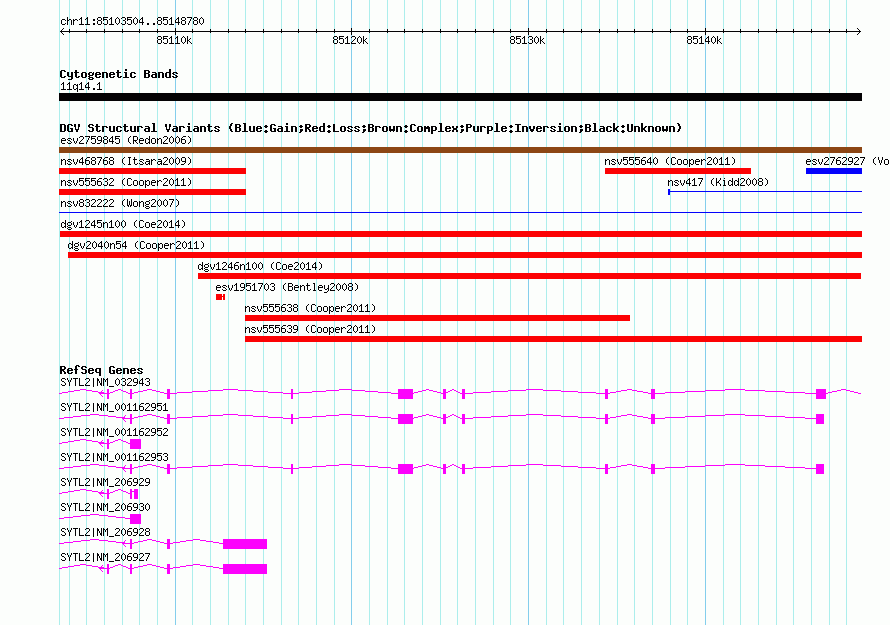
Task: Click the blue esv2762927 gain variant bar
Action: (834, 171)
